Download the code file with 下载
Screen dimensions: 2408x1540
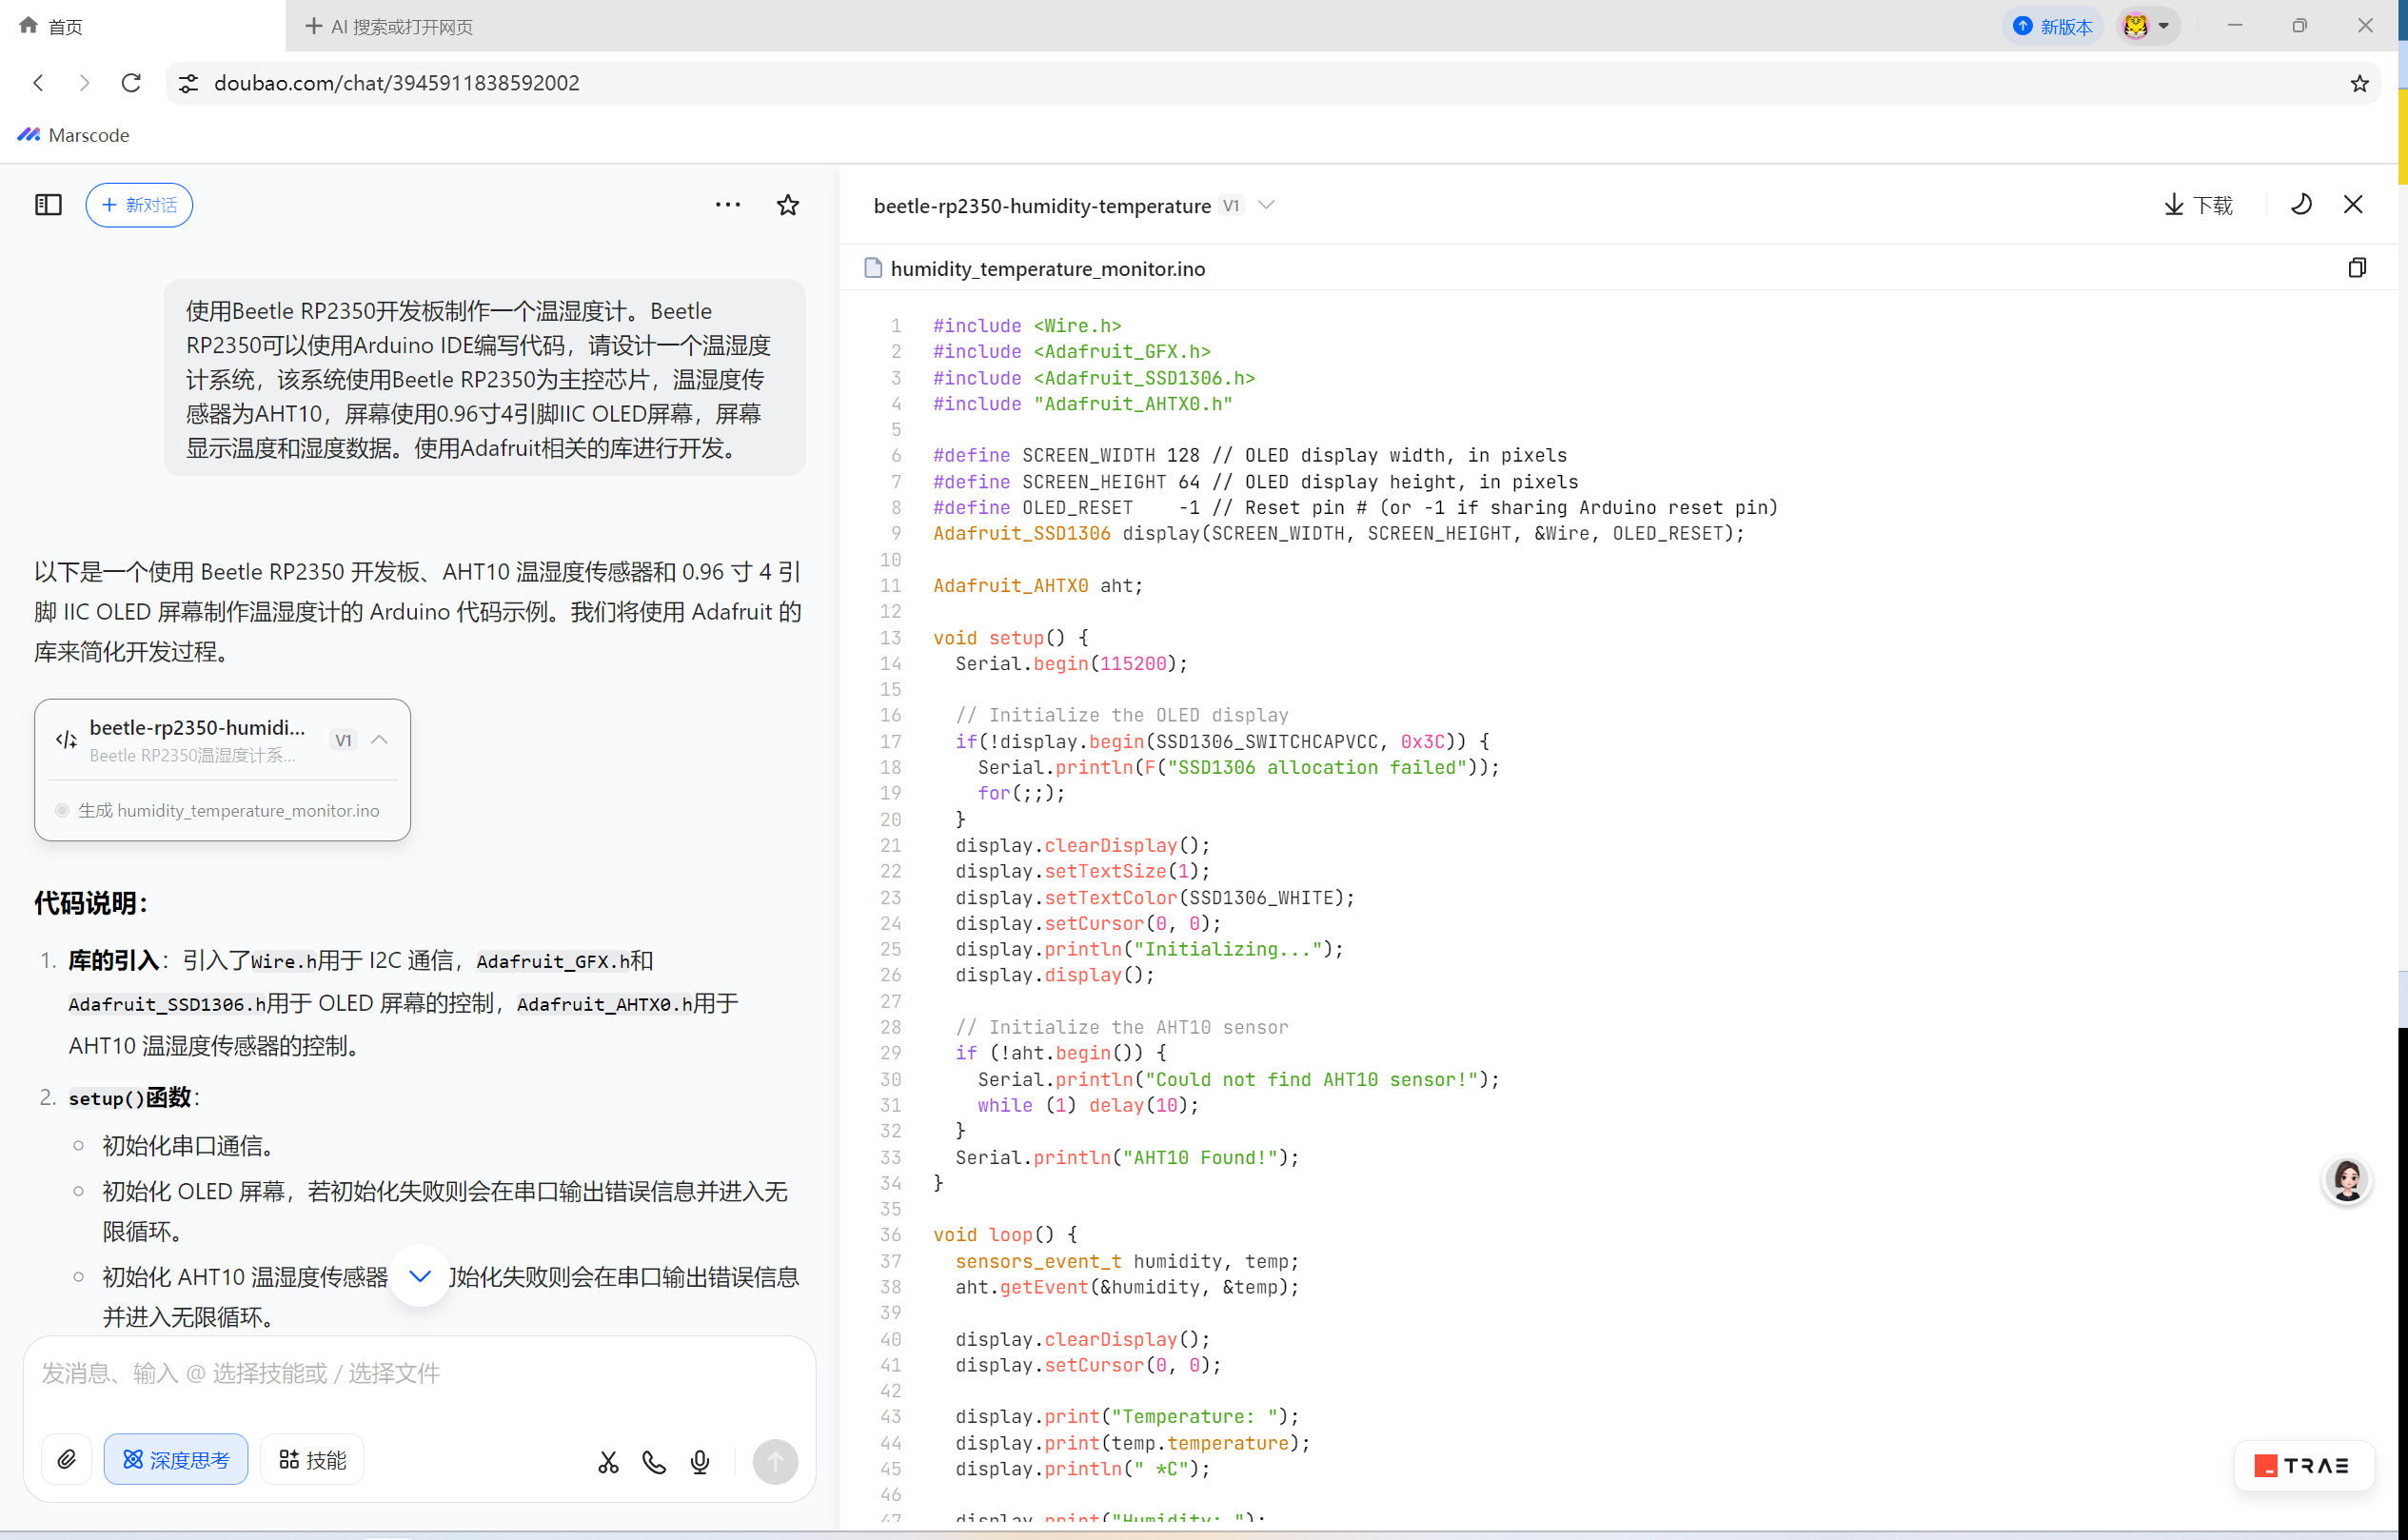pyautogui.click(x=2198, y=205)
